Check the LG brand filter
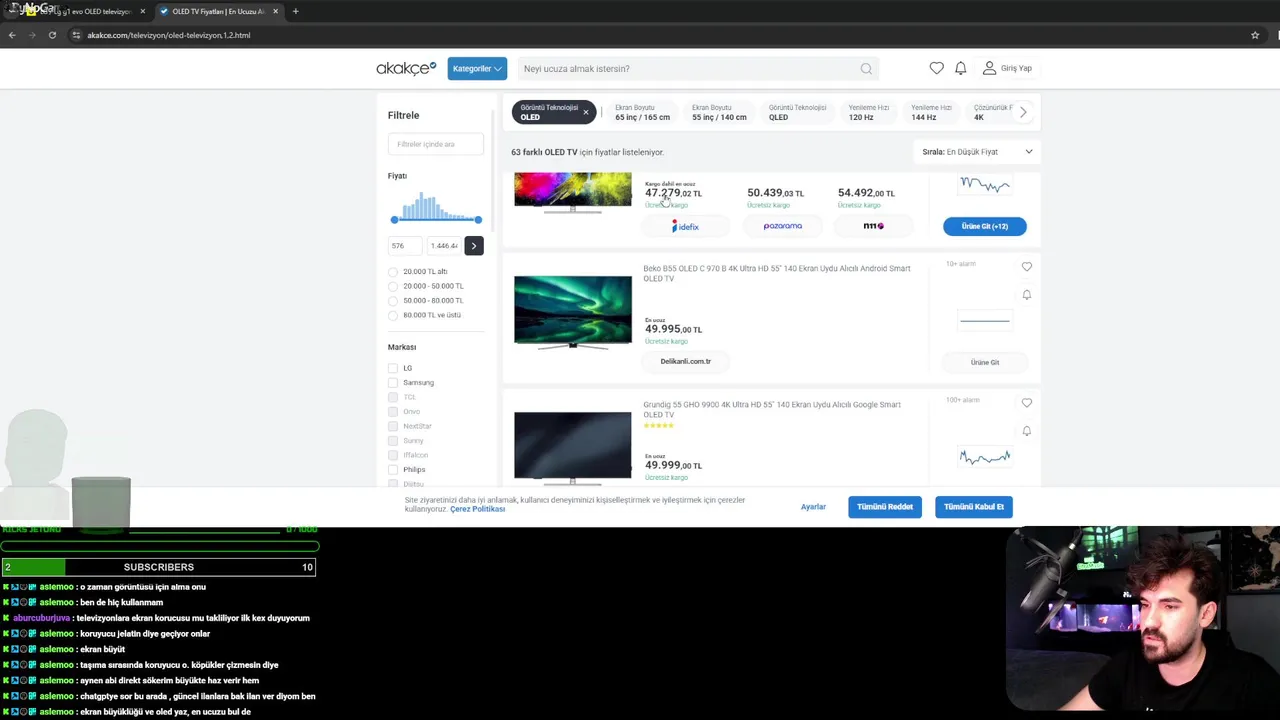1280x720 pixels. point(393,368)
